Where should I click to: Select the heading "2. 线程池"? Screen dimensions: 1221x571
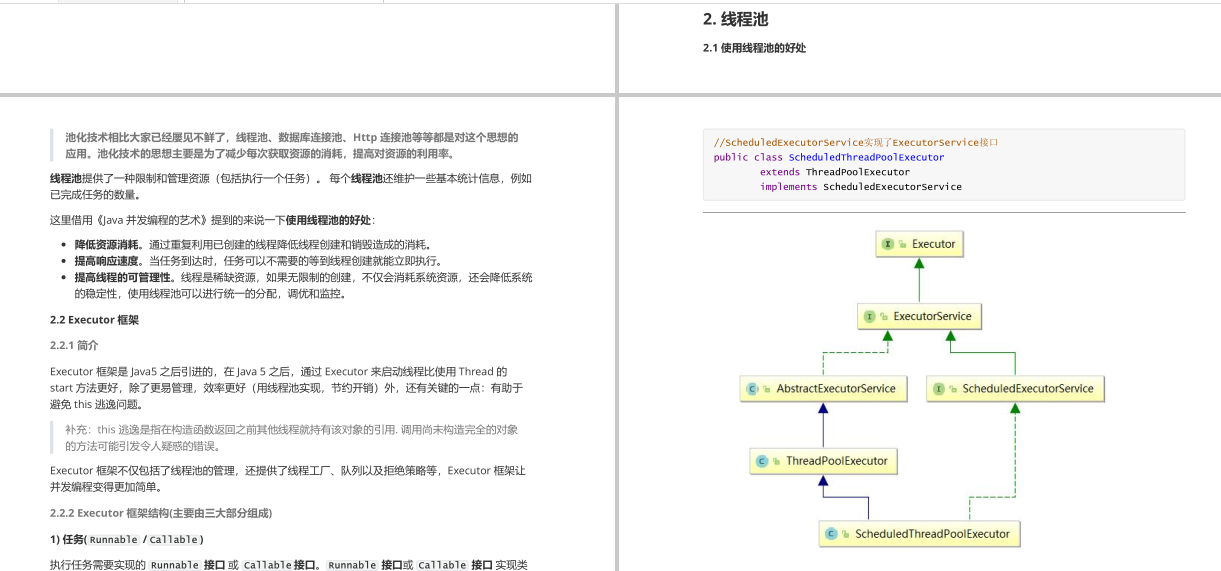pos(735,19)
